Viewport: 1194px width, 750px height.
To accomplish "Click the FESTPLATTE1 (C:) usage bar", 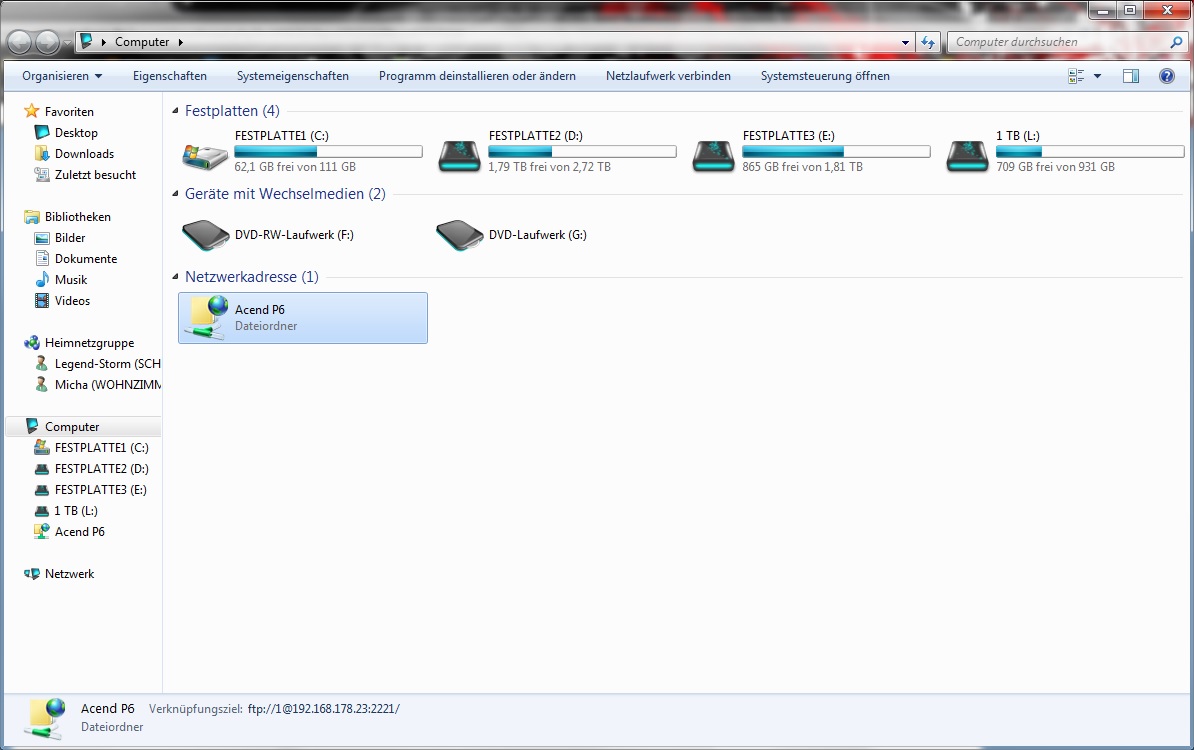I will [x=328, y=152].
